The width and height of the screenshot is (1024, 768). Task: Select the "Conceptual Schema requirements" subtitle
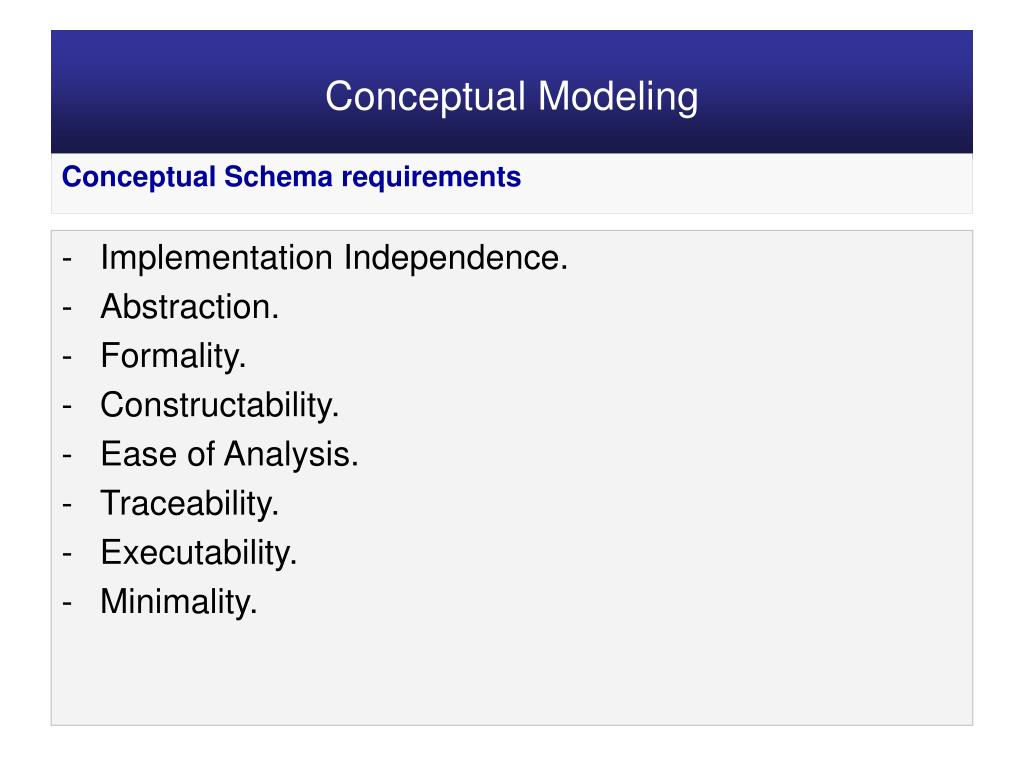(x=291, y=177)
